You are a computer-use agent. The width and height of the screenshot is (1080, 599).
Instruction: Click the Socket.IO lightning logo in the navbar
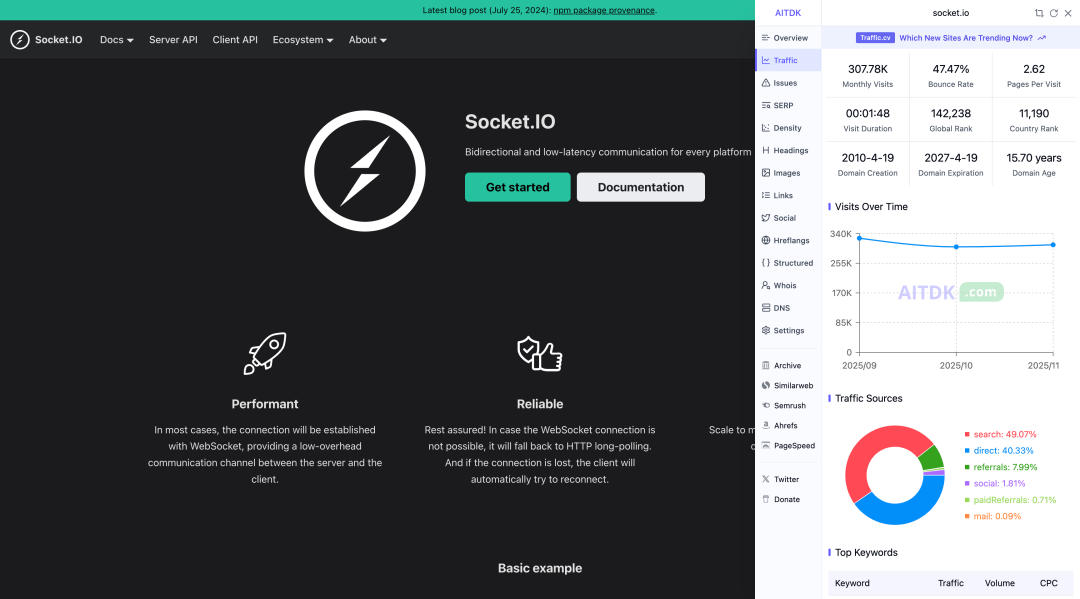click(20, 40)
